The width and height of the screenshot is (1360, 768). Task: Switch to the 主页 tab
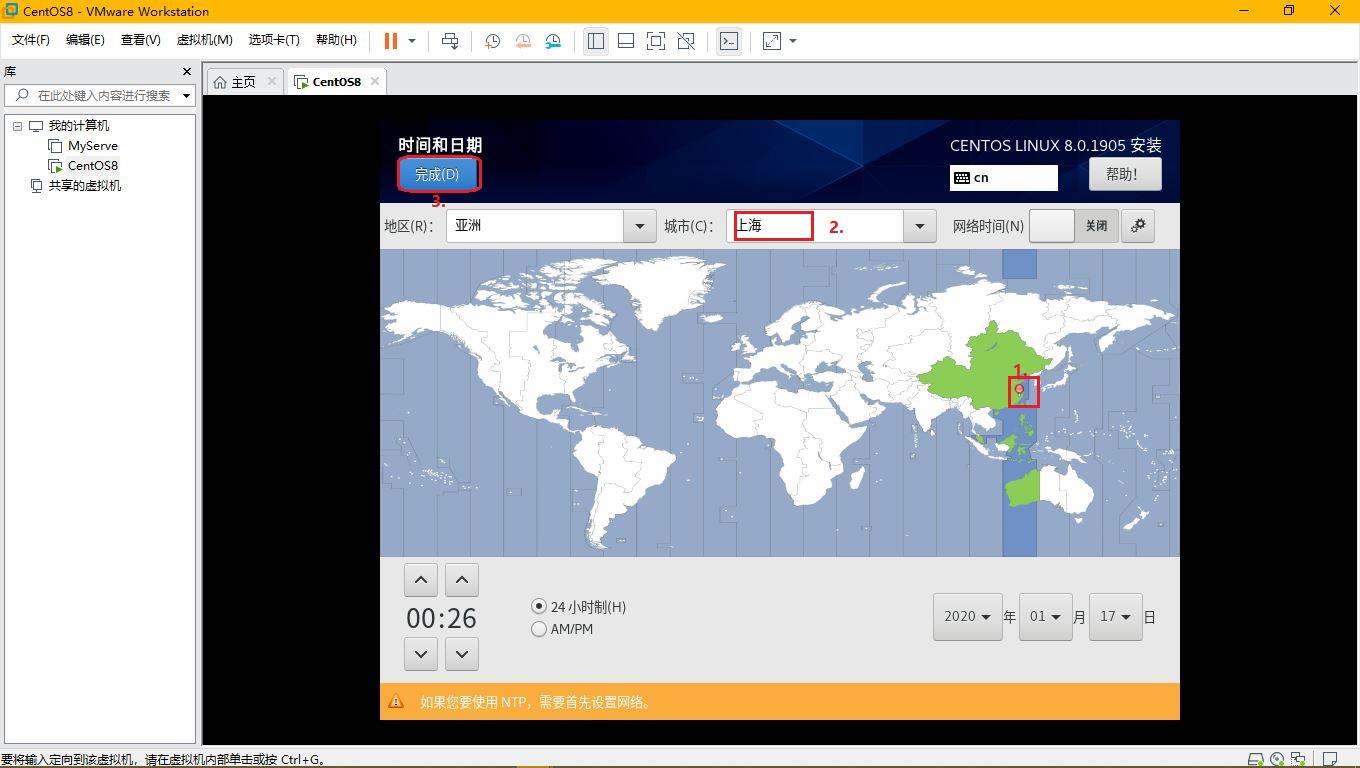[x=244, y=82]
